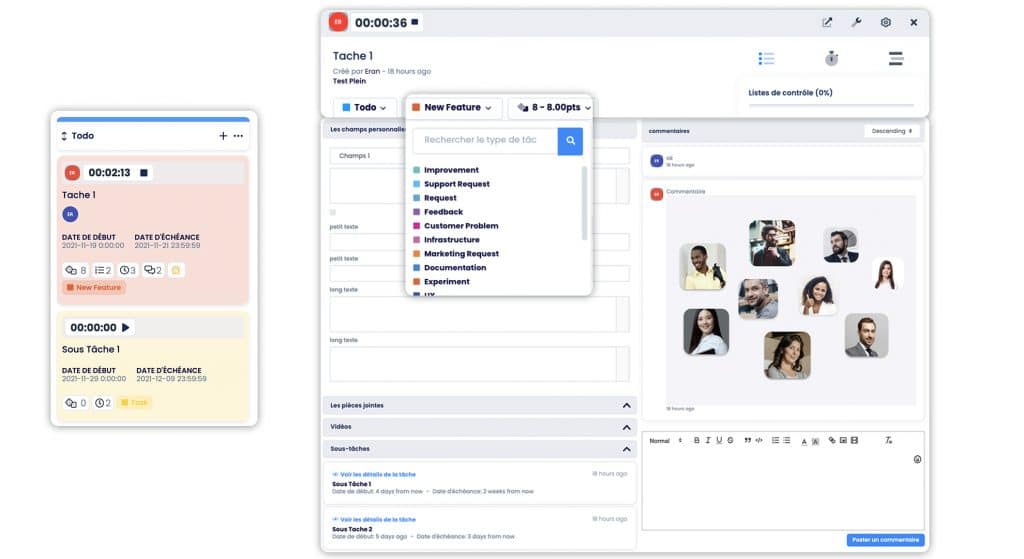Toggle strikethrough in comment editor
Viewport: 1024px width, 559px height.
pyautogui.click(x=730, y=441)
